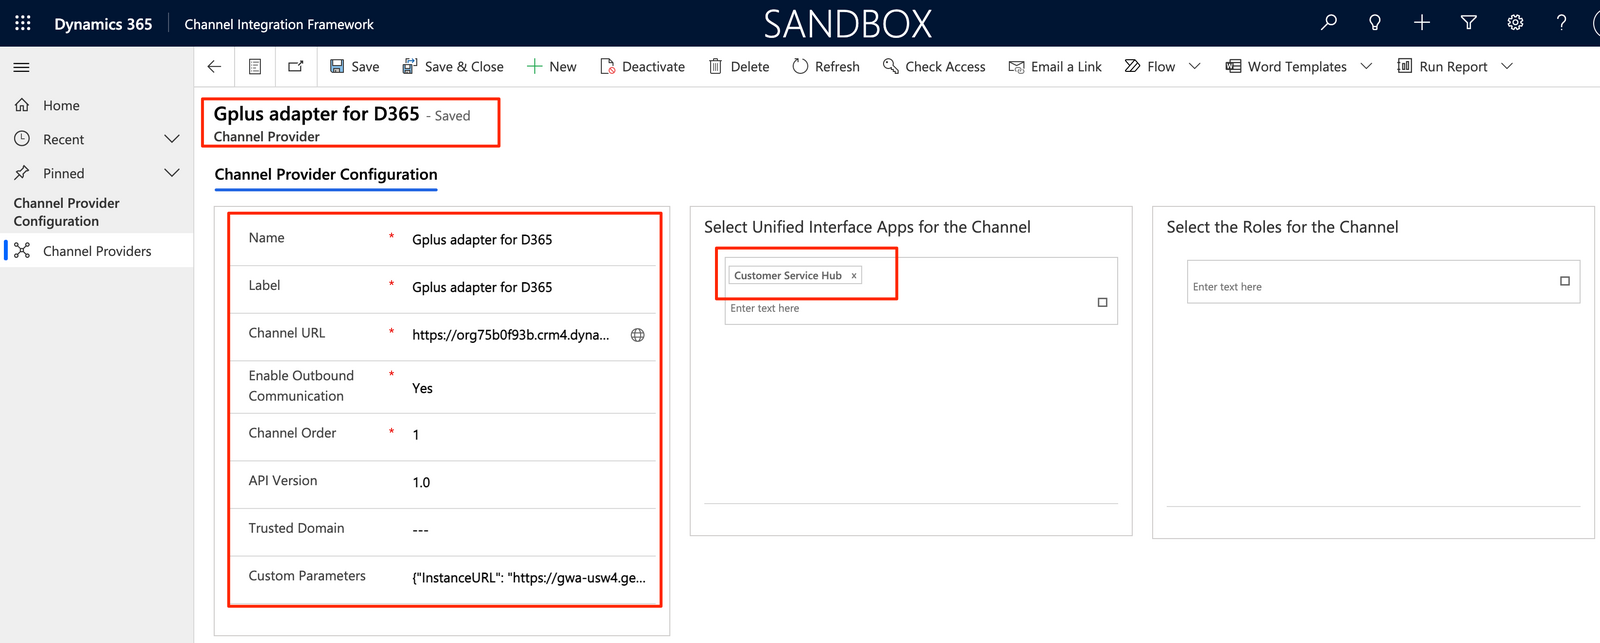
Task: Open the lightbulb assistant icon
Action: pyautogui.click(x=1375, y=22)
